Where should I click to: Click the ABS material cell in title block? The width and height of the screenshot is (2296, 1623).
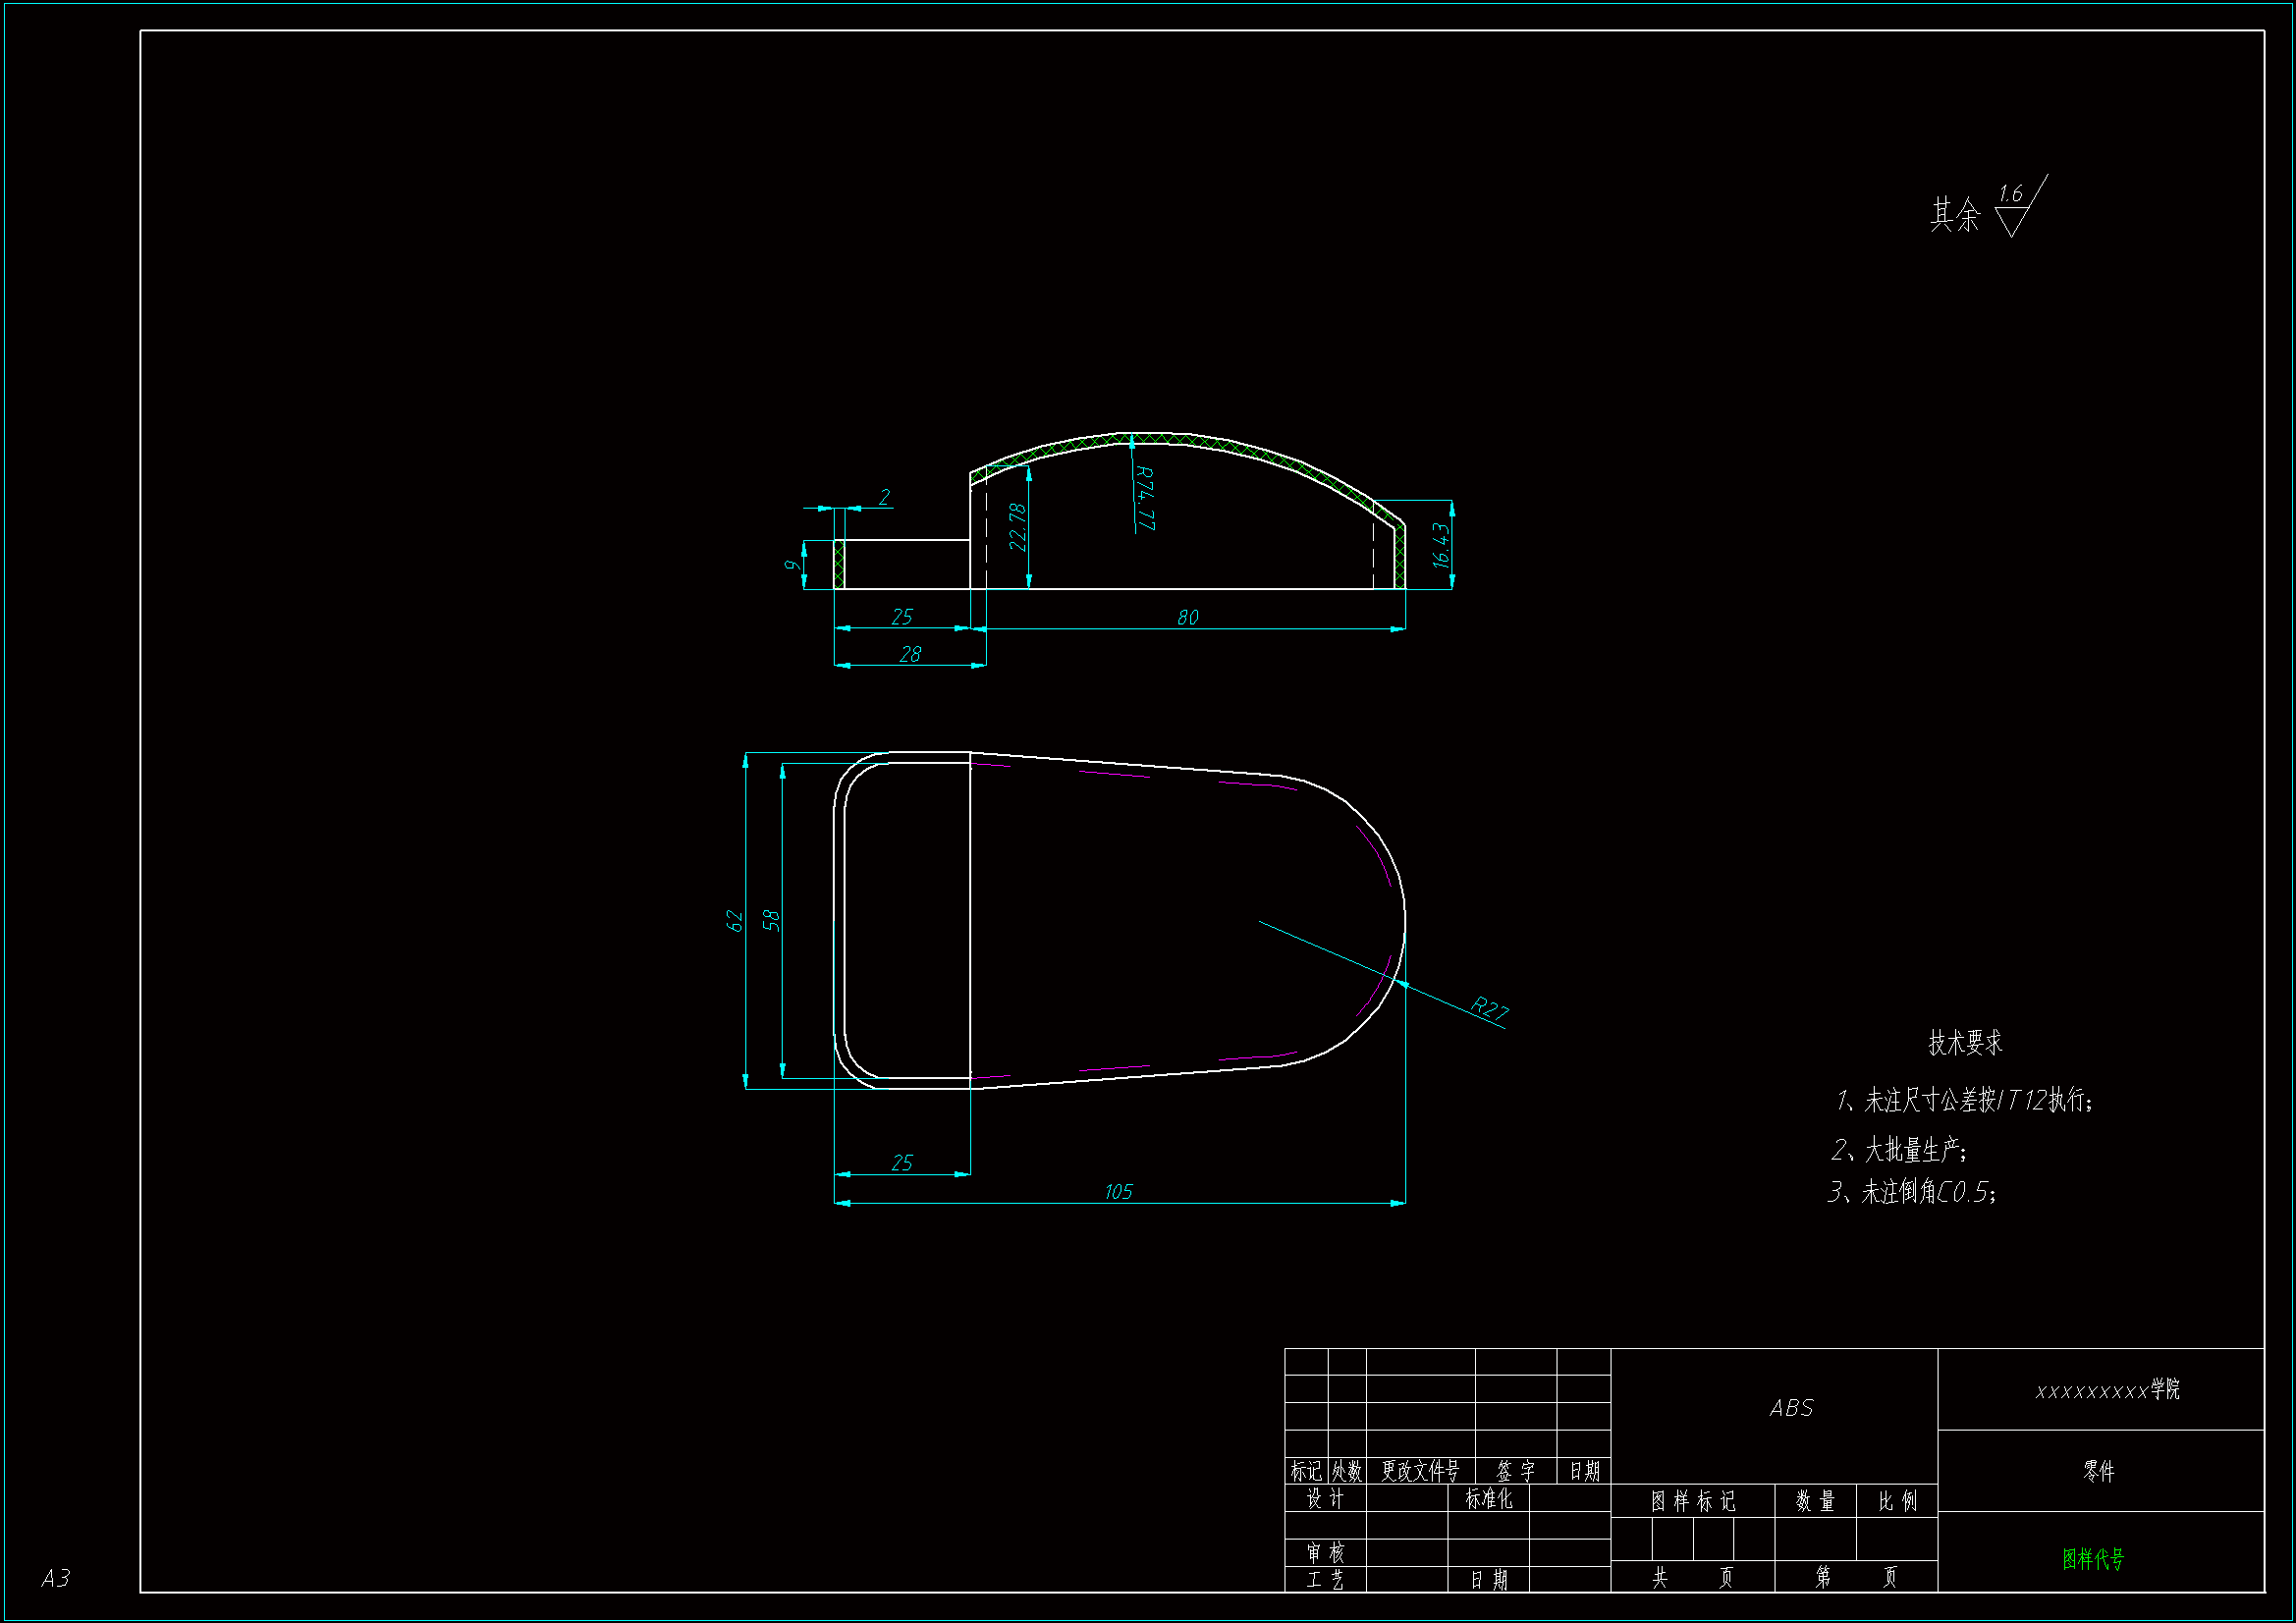(x=1790, y=1409)
